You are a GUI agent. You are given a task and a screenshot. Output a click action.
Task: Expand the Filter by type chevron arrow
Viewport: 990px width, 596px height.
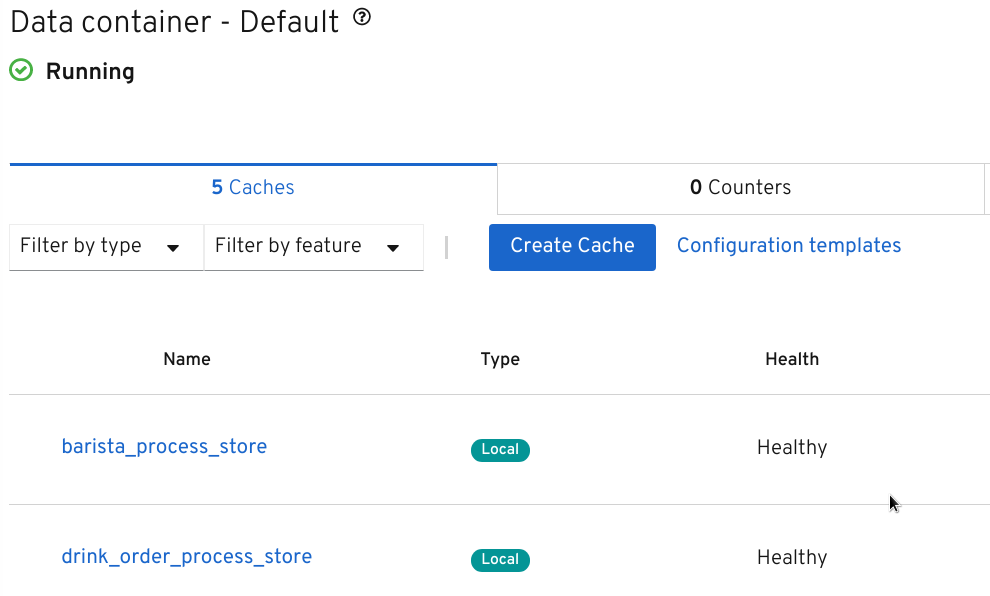coord(174,247)
